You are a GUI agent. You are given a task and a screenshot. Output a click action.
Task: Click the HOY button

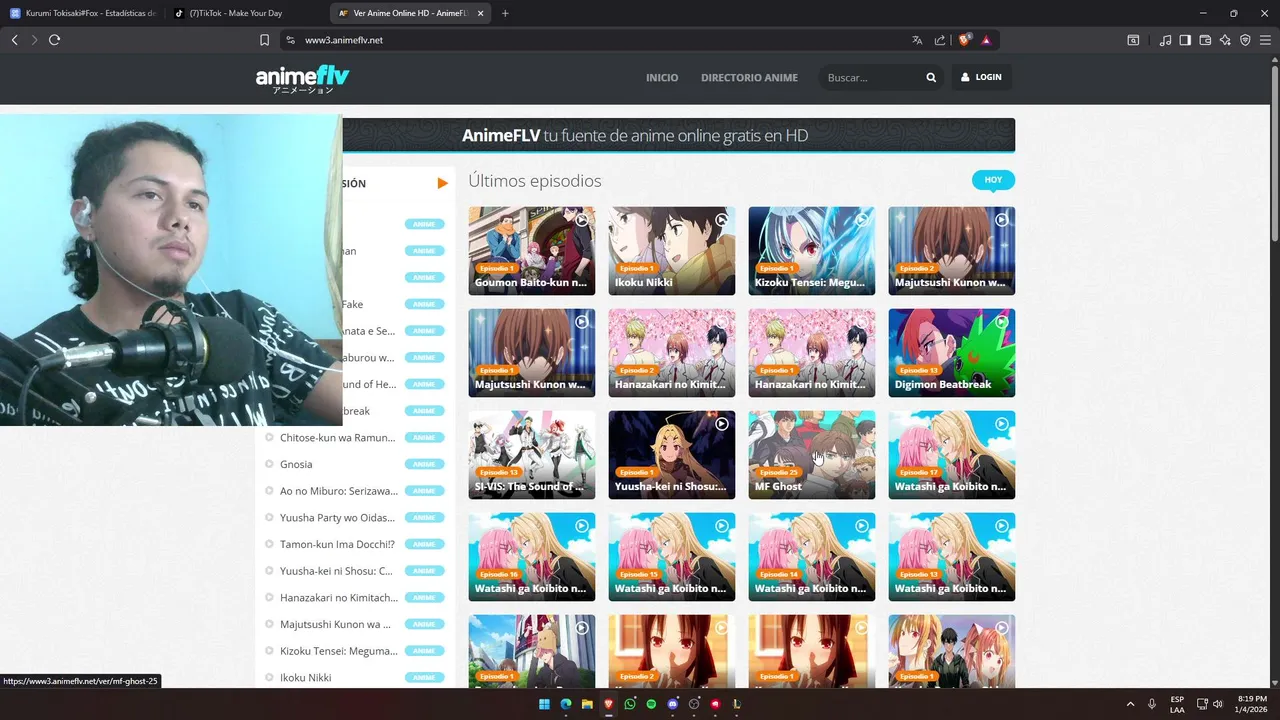993,180
